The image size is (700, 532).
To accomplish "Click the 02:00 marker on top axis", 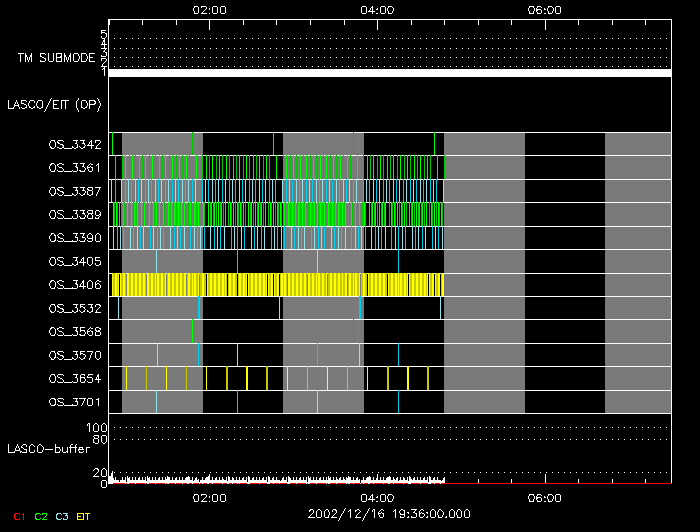I will pyautogui.click(x=209, y=10).
